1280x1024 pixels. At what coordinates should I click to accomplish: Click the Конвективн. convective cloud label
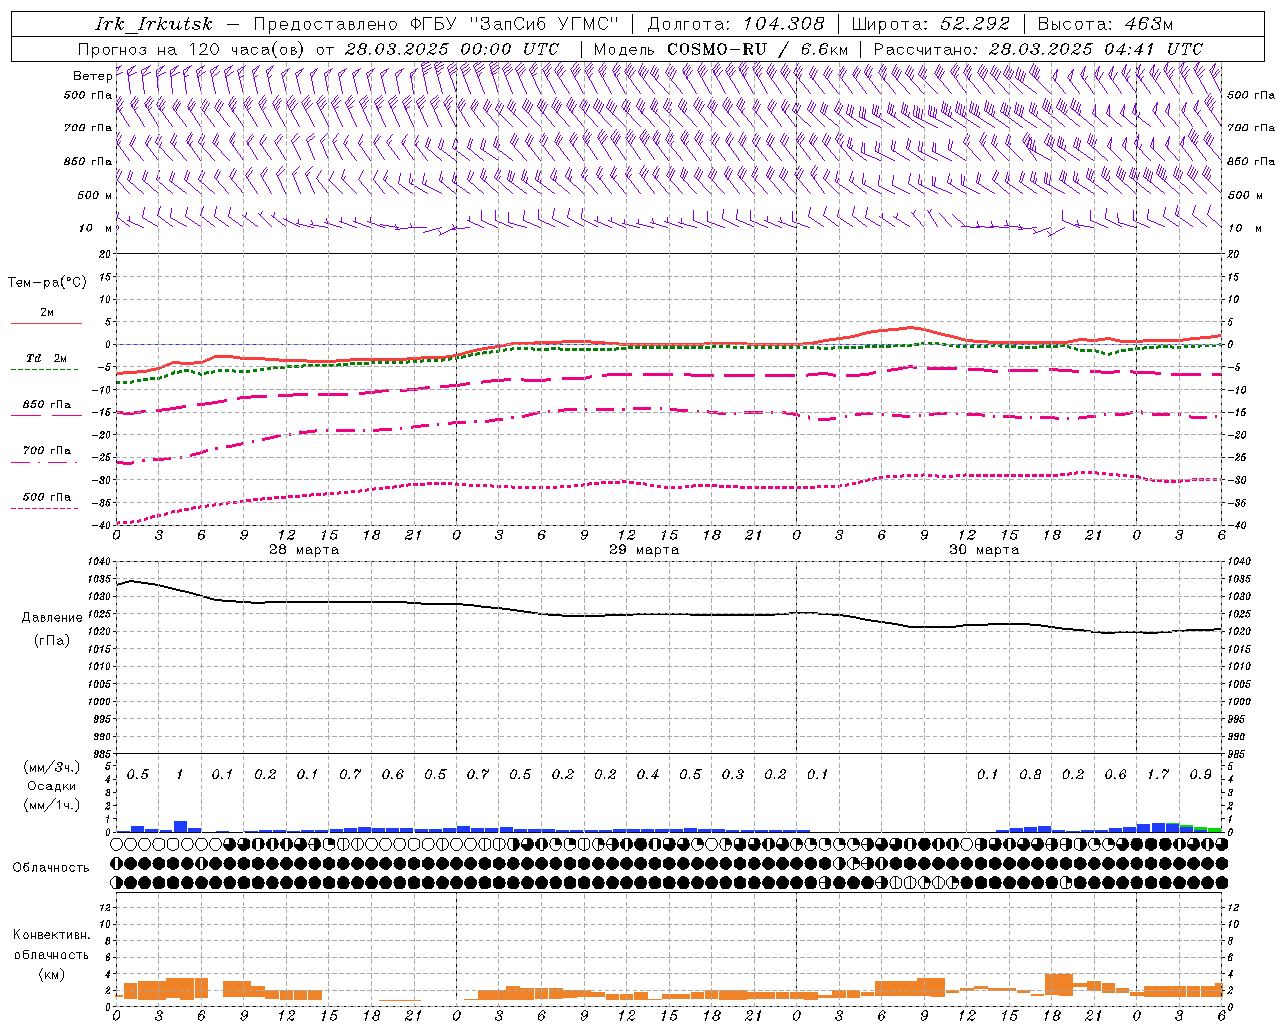tap(51, 935)
